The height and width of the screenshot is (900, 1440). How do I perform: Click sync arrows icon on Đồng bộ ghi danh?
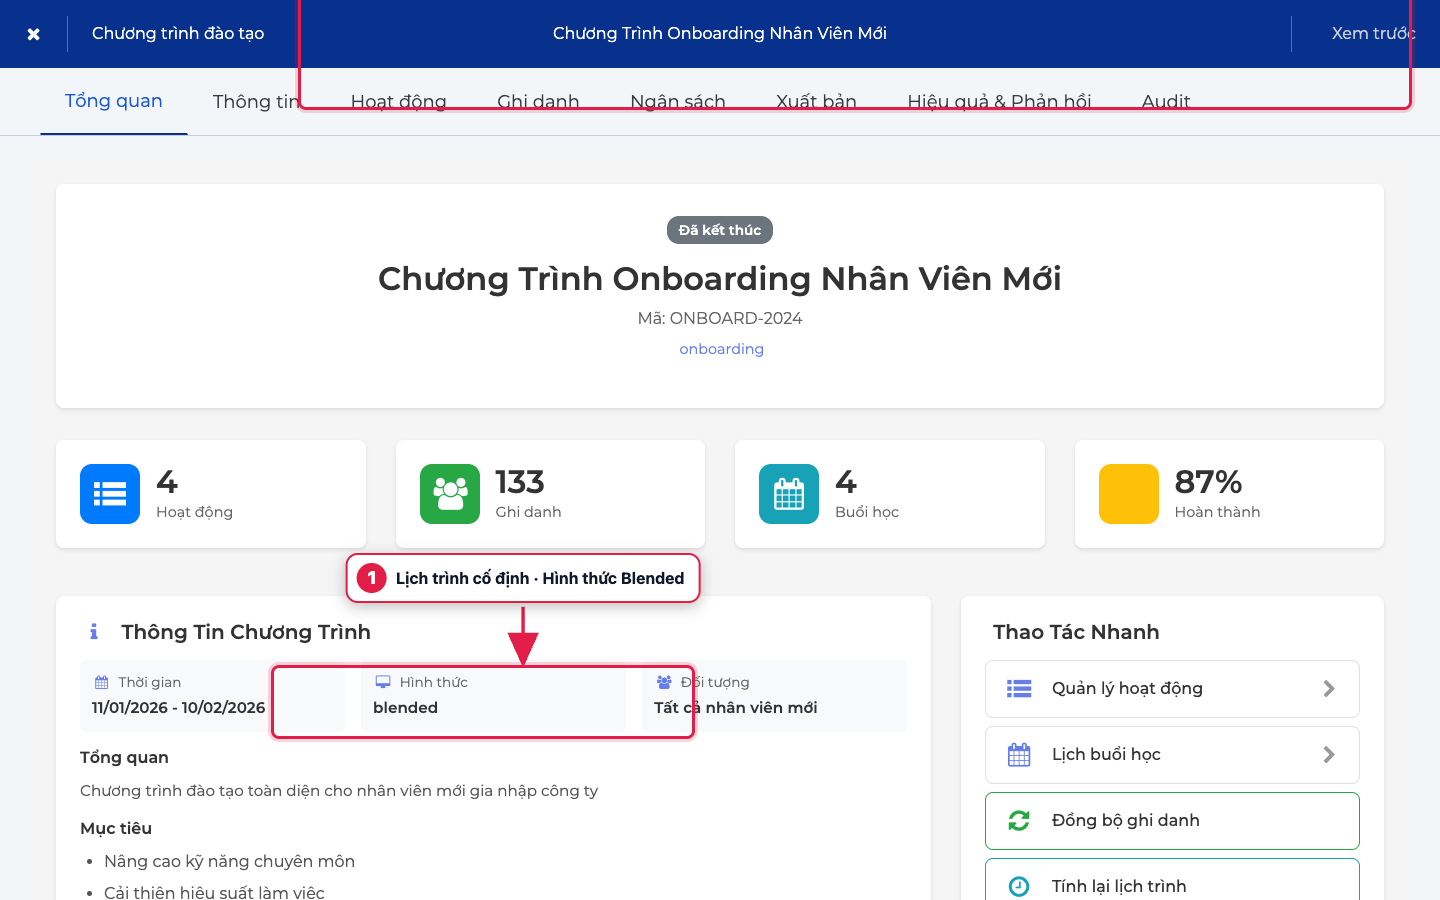1019,821
